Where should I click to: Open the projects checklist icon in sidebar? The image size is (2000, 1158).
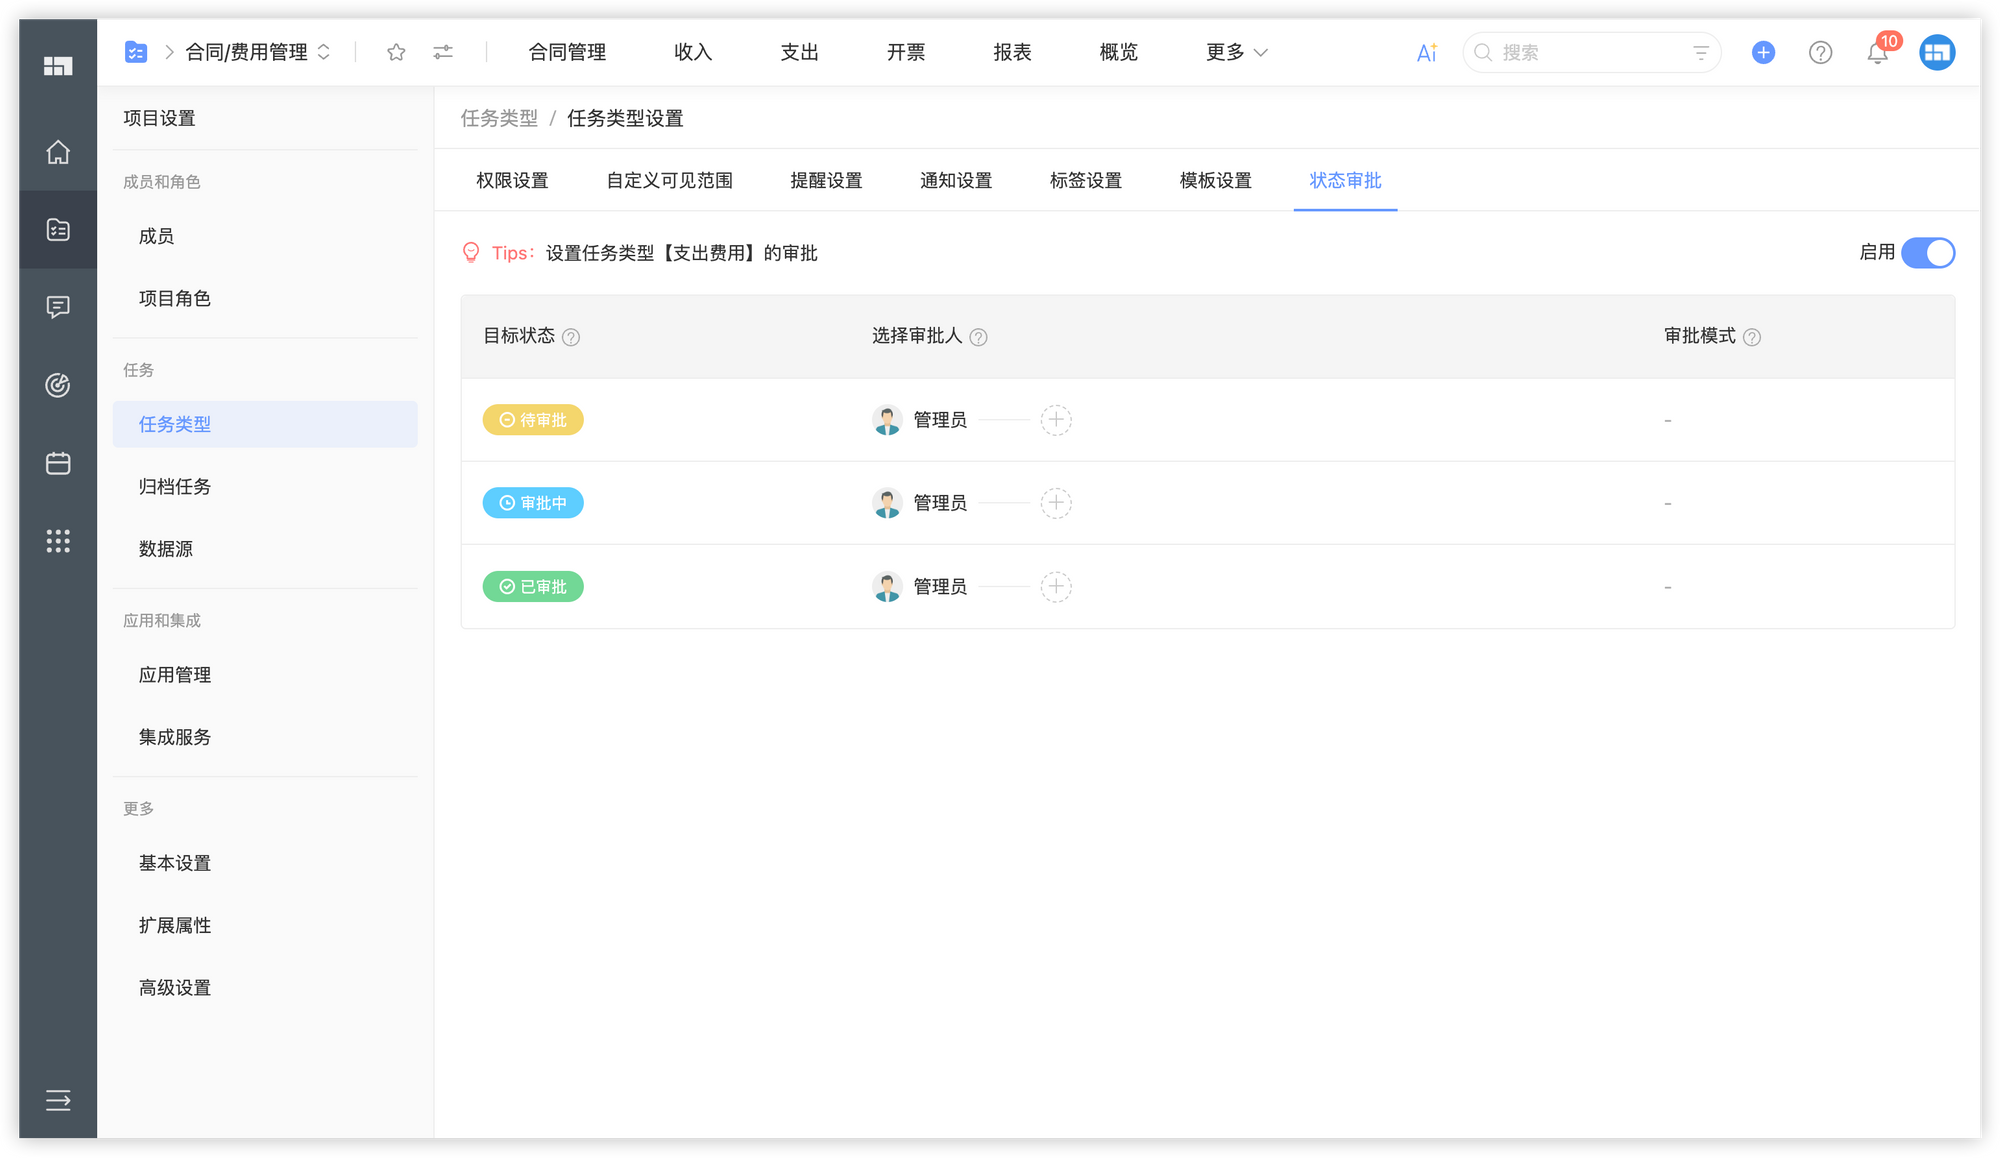tap(58, 230)
